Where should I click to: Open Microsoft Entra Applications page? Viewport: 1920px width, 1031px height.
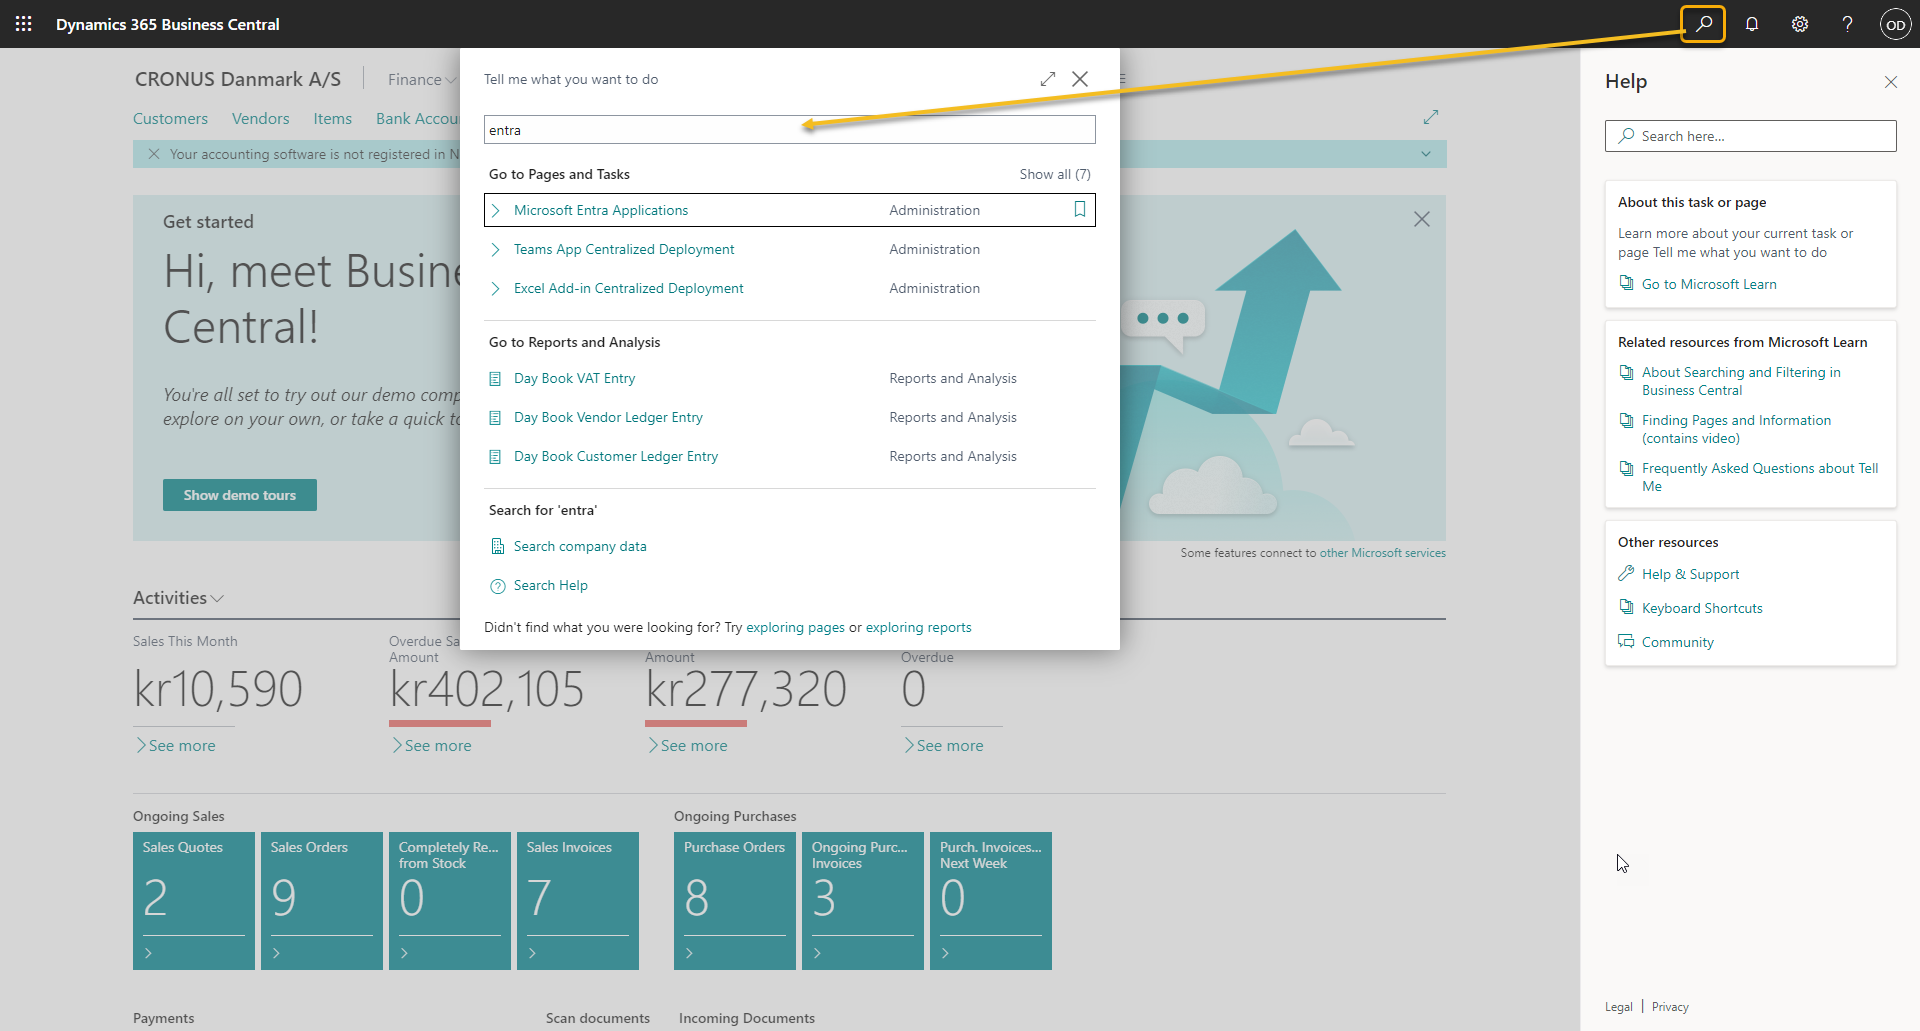[601, 210]
